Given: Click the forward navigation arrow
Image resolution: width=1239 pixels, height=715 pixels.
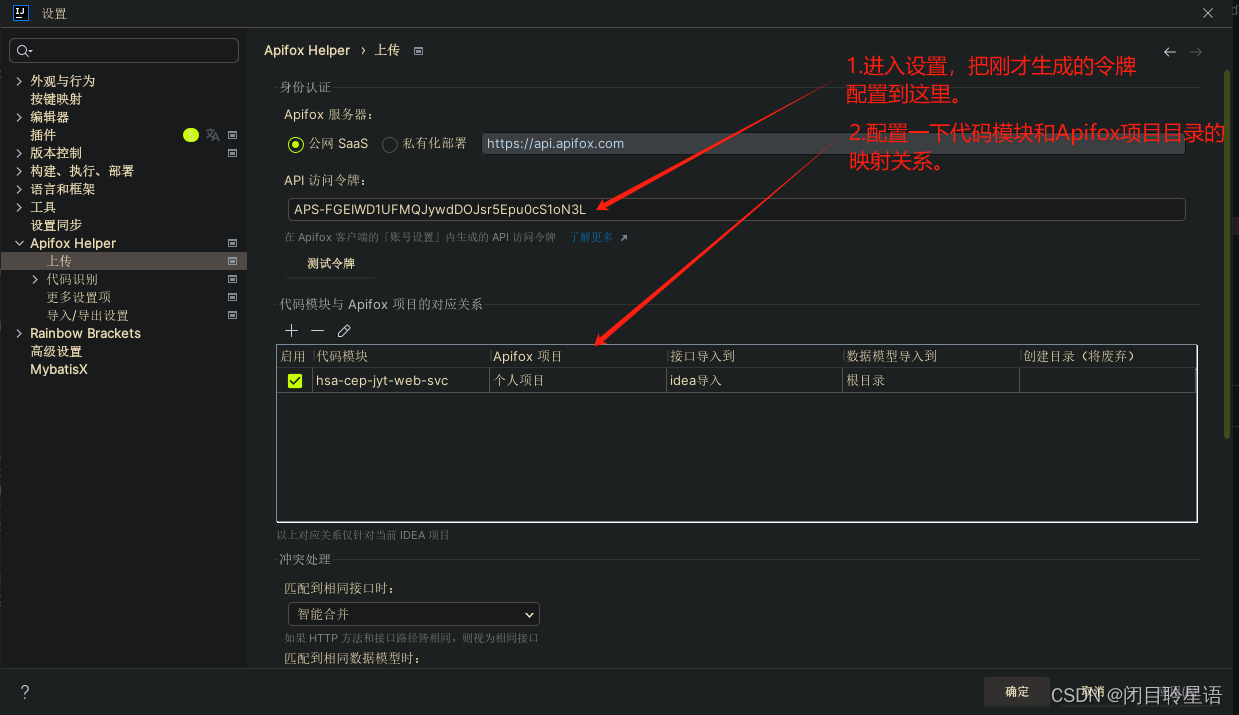Looking at the screenshot, I should coord(1196,52).
